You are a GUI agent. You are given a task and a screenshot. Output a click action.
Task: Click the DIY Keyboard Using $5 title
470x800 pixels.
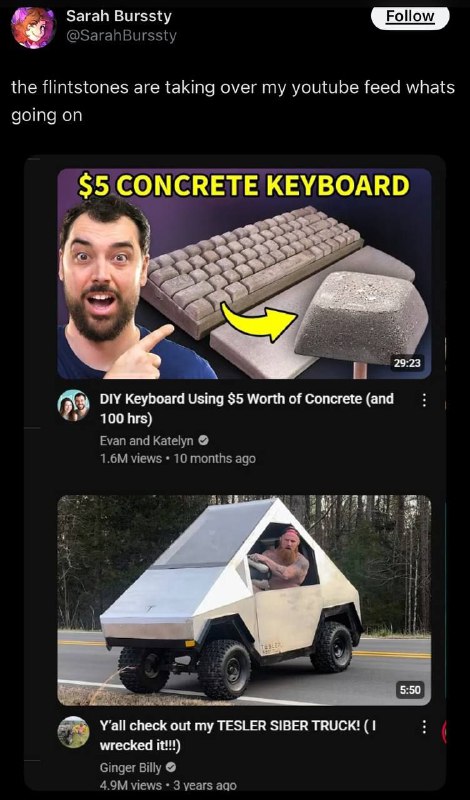tap(247, 408)
